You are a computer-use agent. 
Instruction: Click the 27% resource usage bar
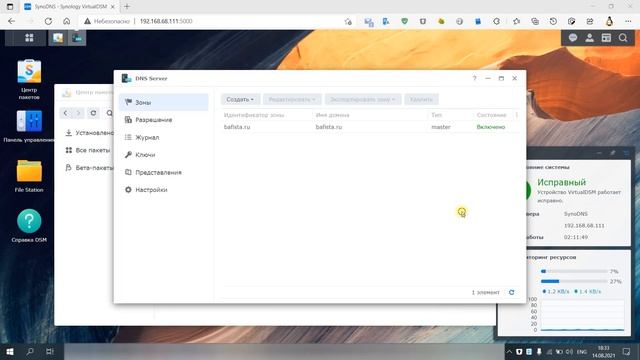click(574, 281)
